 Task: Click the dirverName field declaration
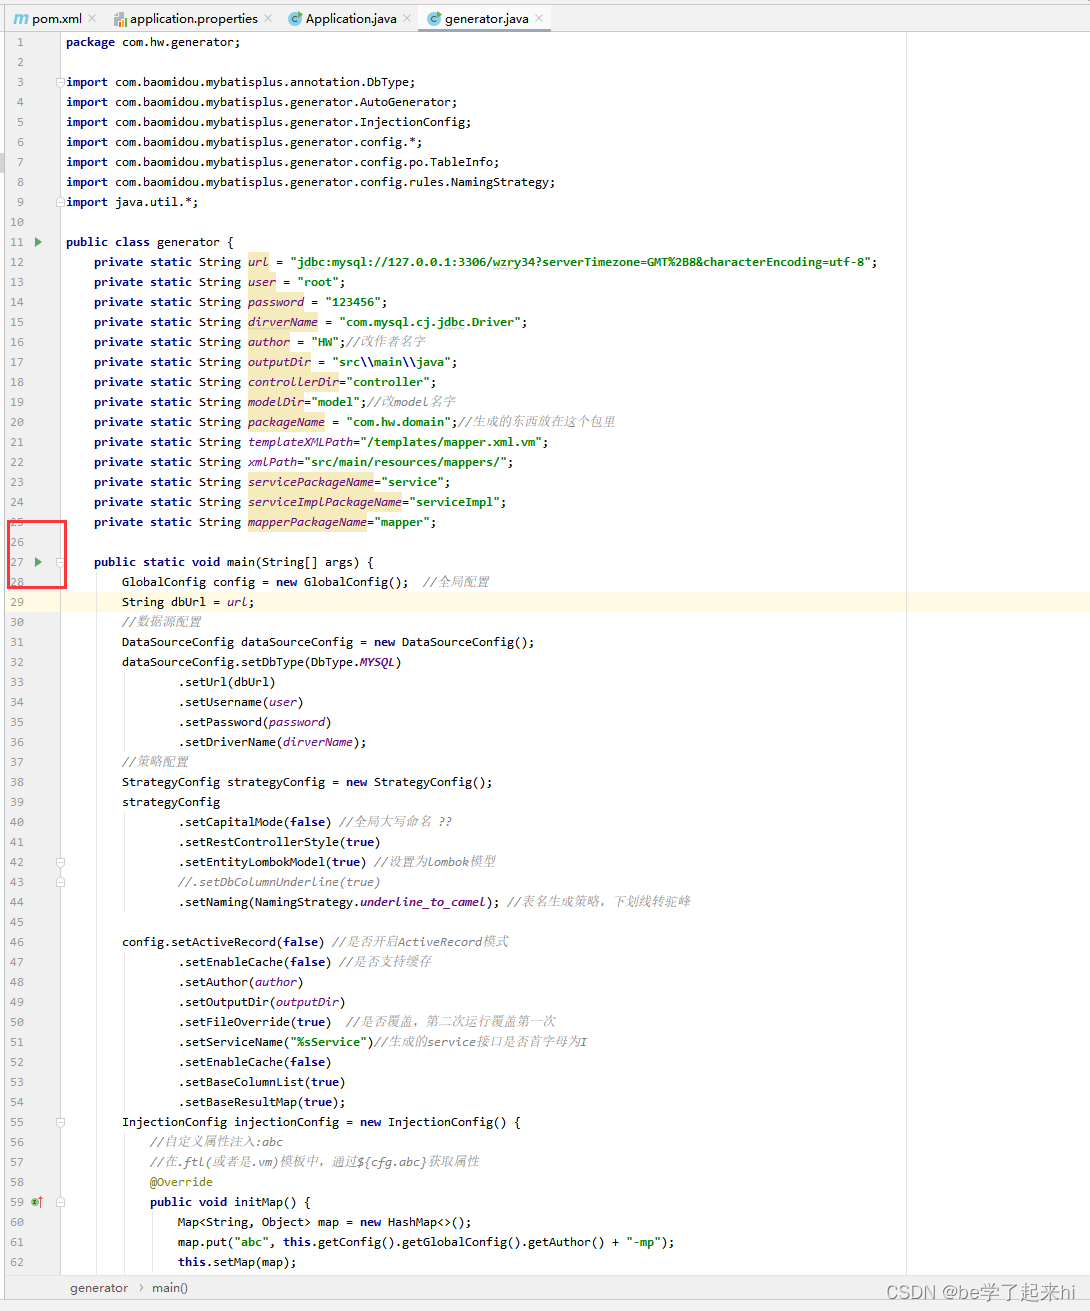(283, 322)
